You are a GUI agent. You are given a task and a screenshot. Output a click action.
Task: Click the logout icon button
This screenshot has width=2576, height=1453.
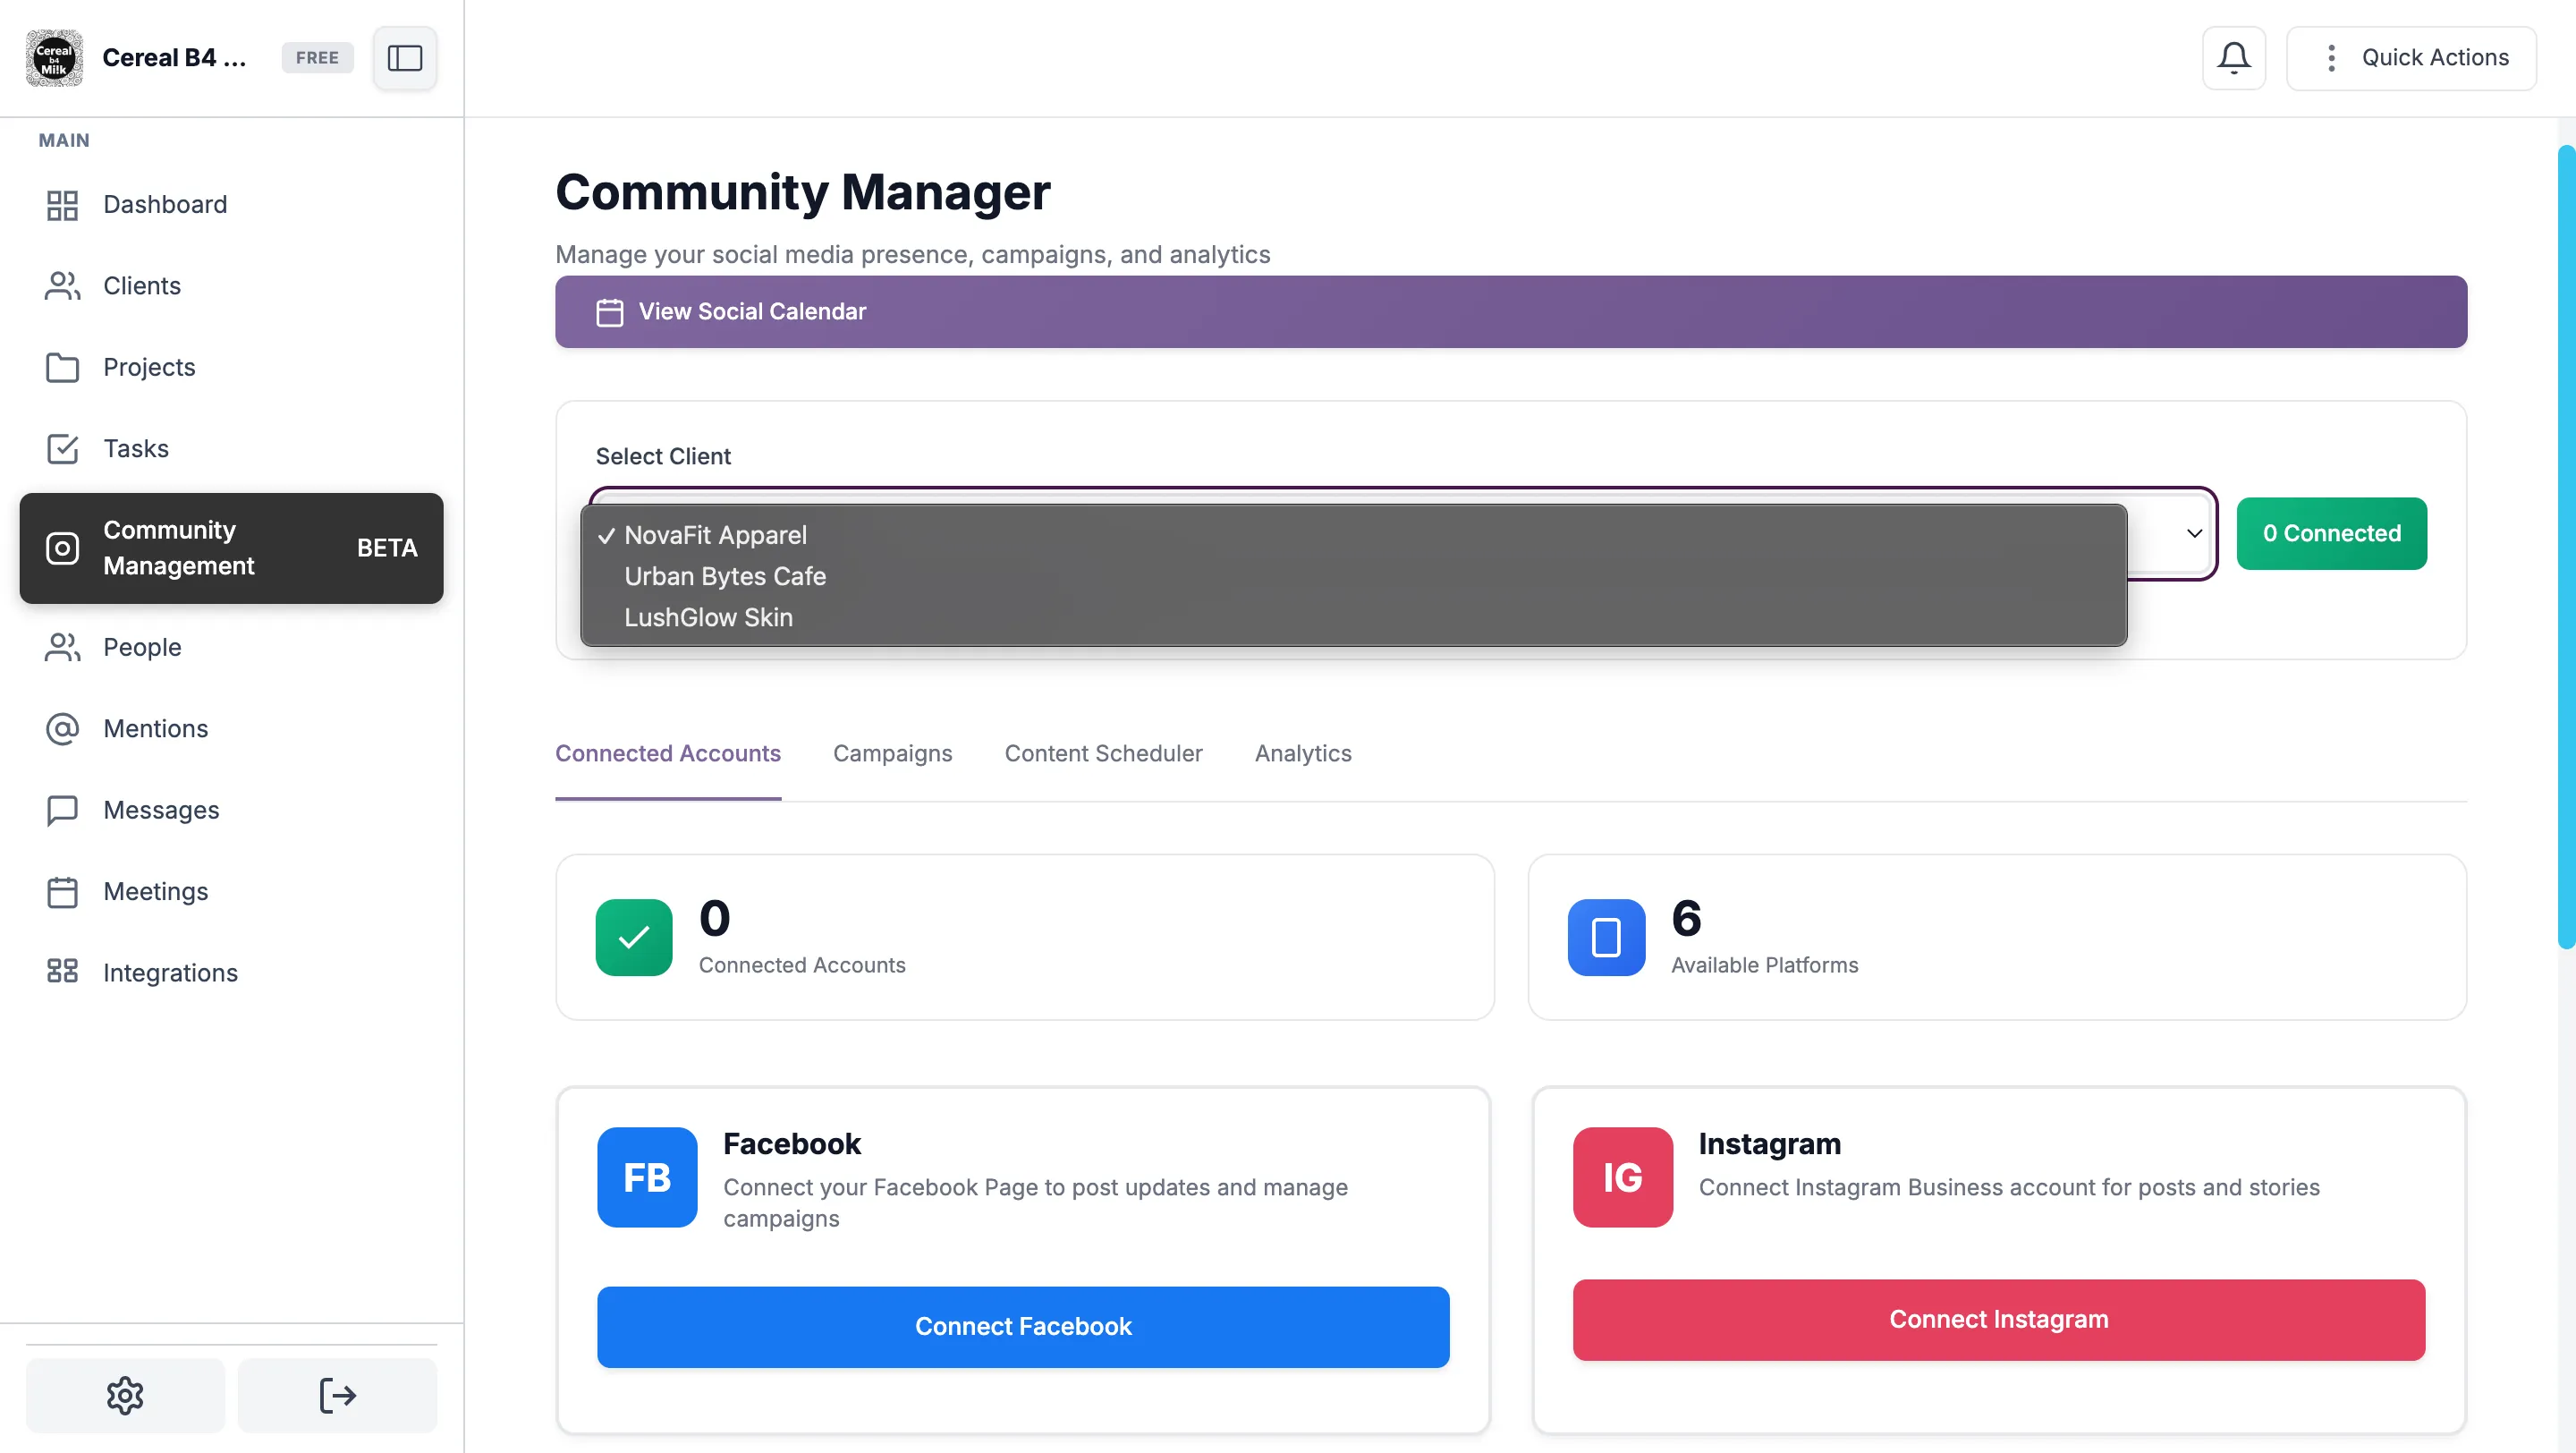[x=337, y=1394]
